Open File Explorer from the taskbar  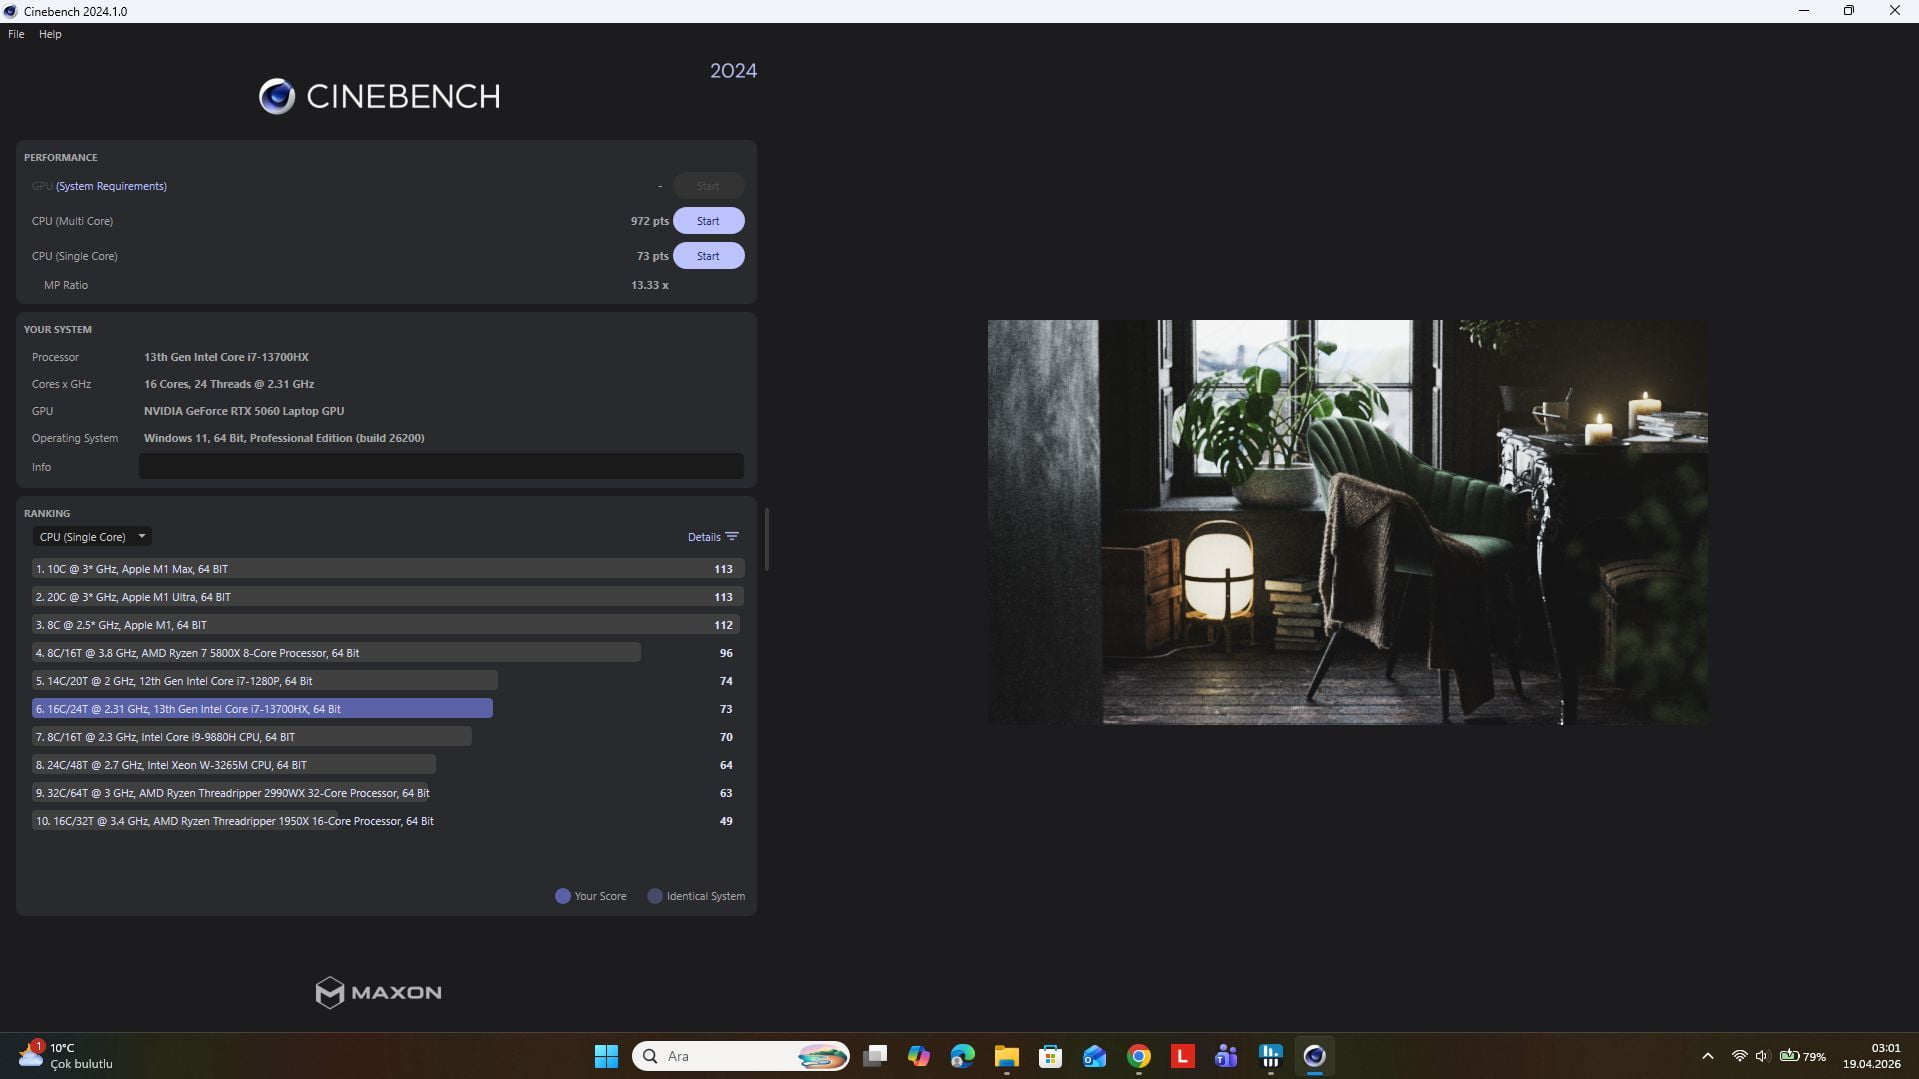point(1007,1056)
